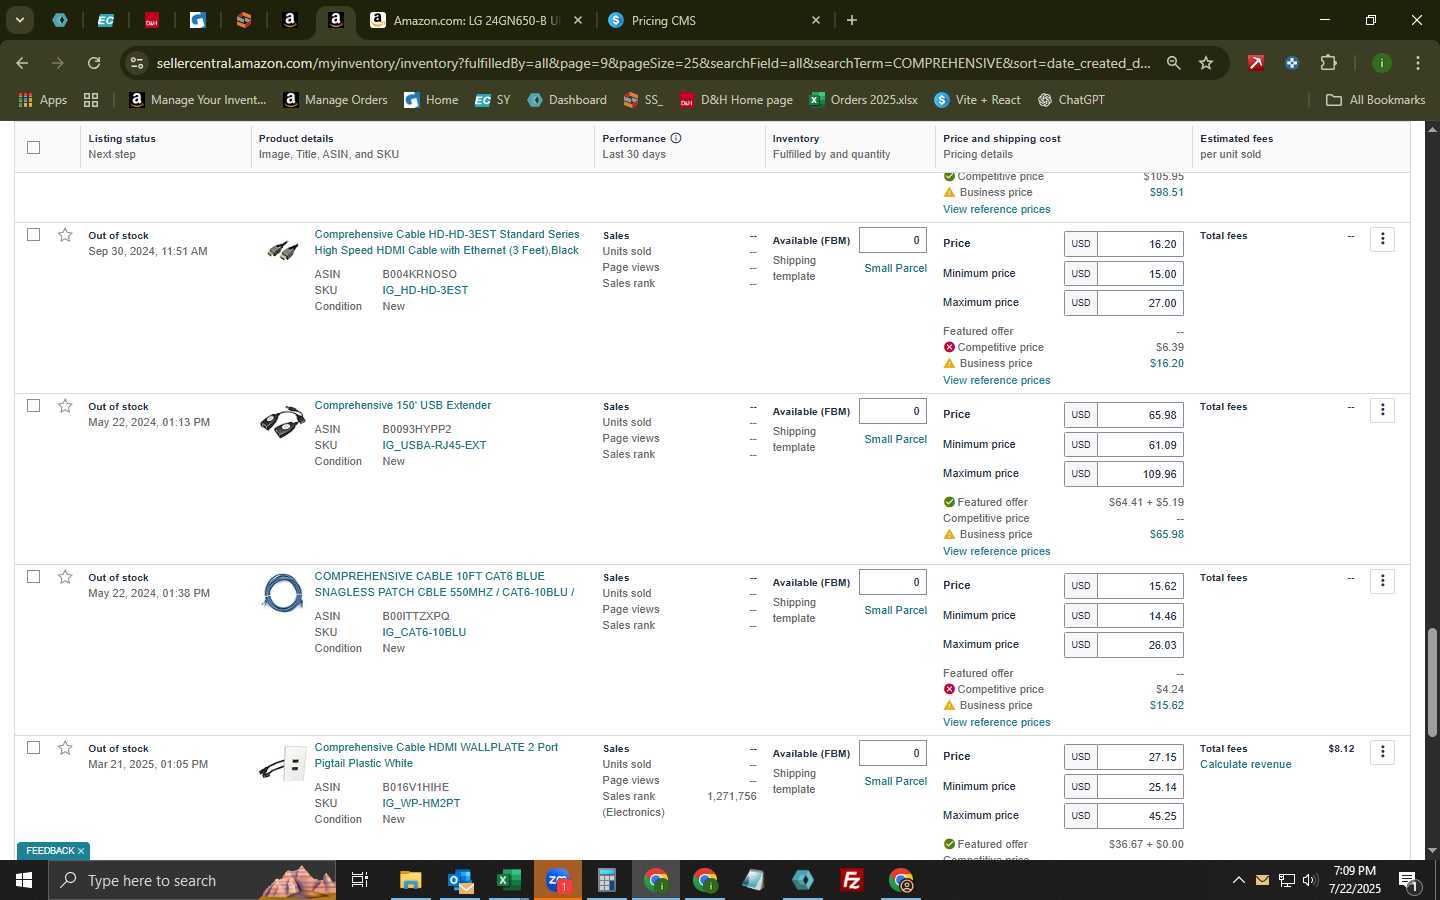Image resolution: width=1440 pixels, height=900 pixels.
Task: Open actions menu for USB Extender row
Action: (1382, 410)
